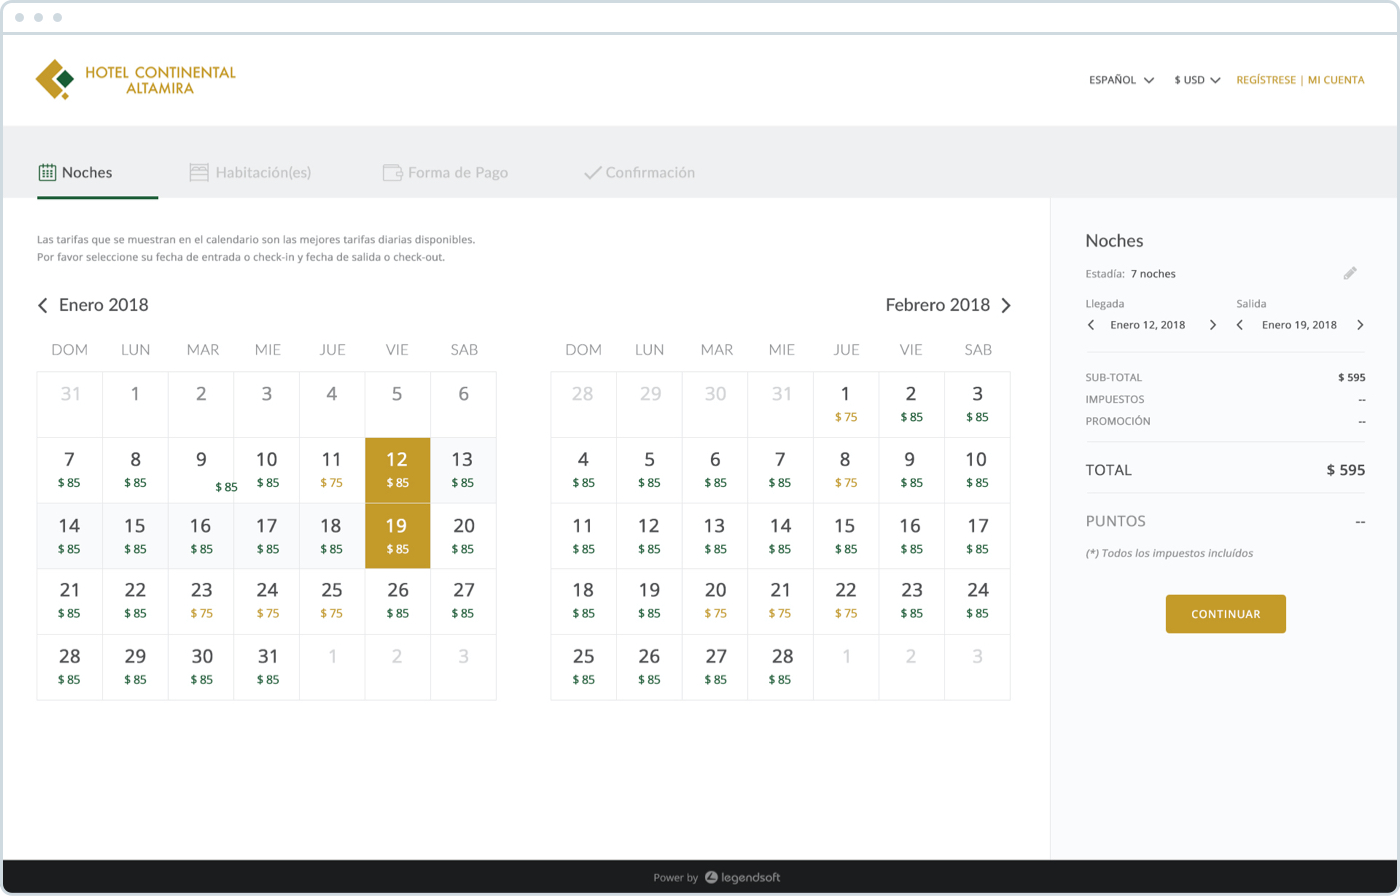Open the Confirmación step tab

click(x=639, y=173)
